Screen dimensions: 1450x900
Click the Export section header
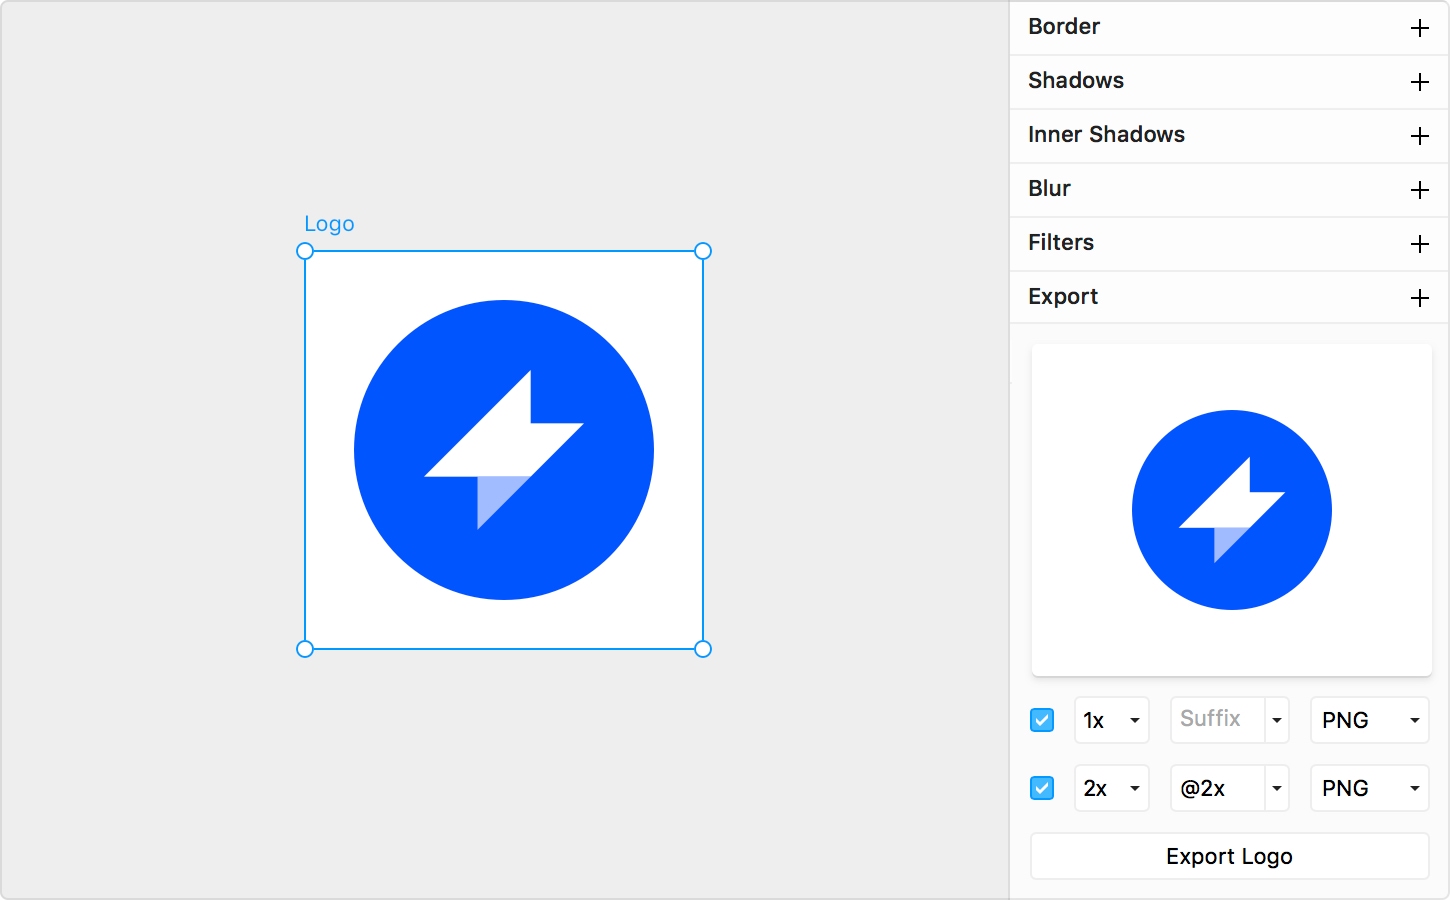tap(1230, 297)
